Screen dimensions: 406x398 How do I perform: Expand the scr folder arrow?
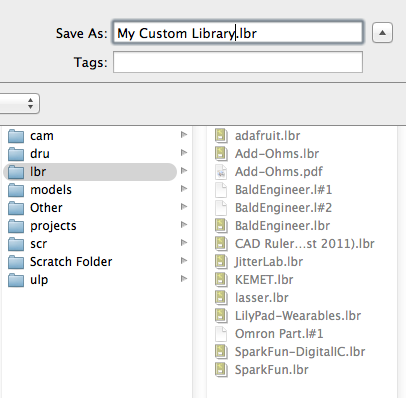[184, 243]
